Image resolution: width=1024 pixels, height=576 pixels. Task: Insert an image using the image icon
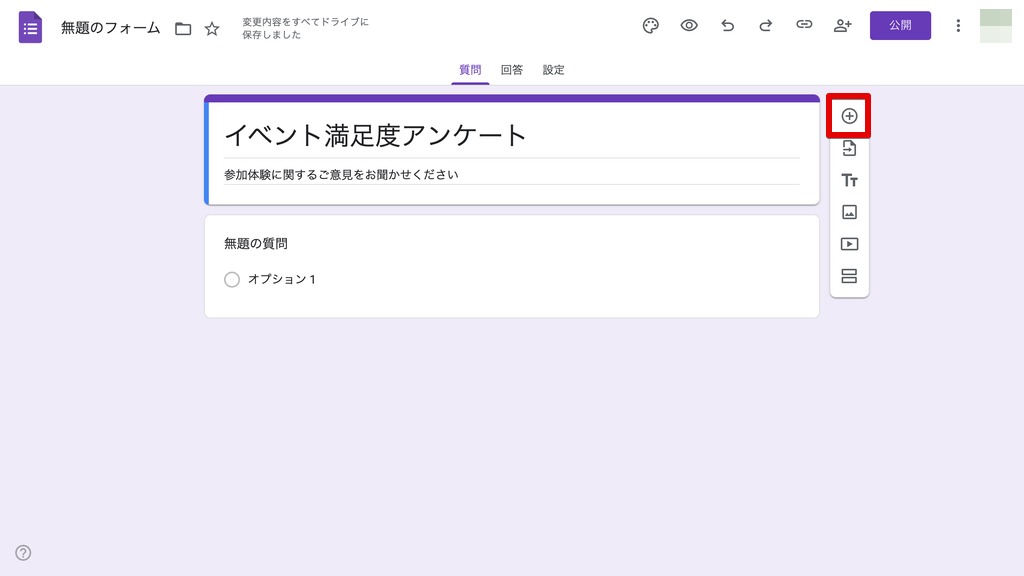click(x=849, y=212)
